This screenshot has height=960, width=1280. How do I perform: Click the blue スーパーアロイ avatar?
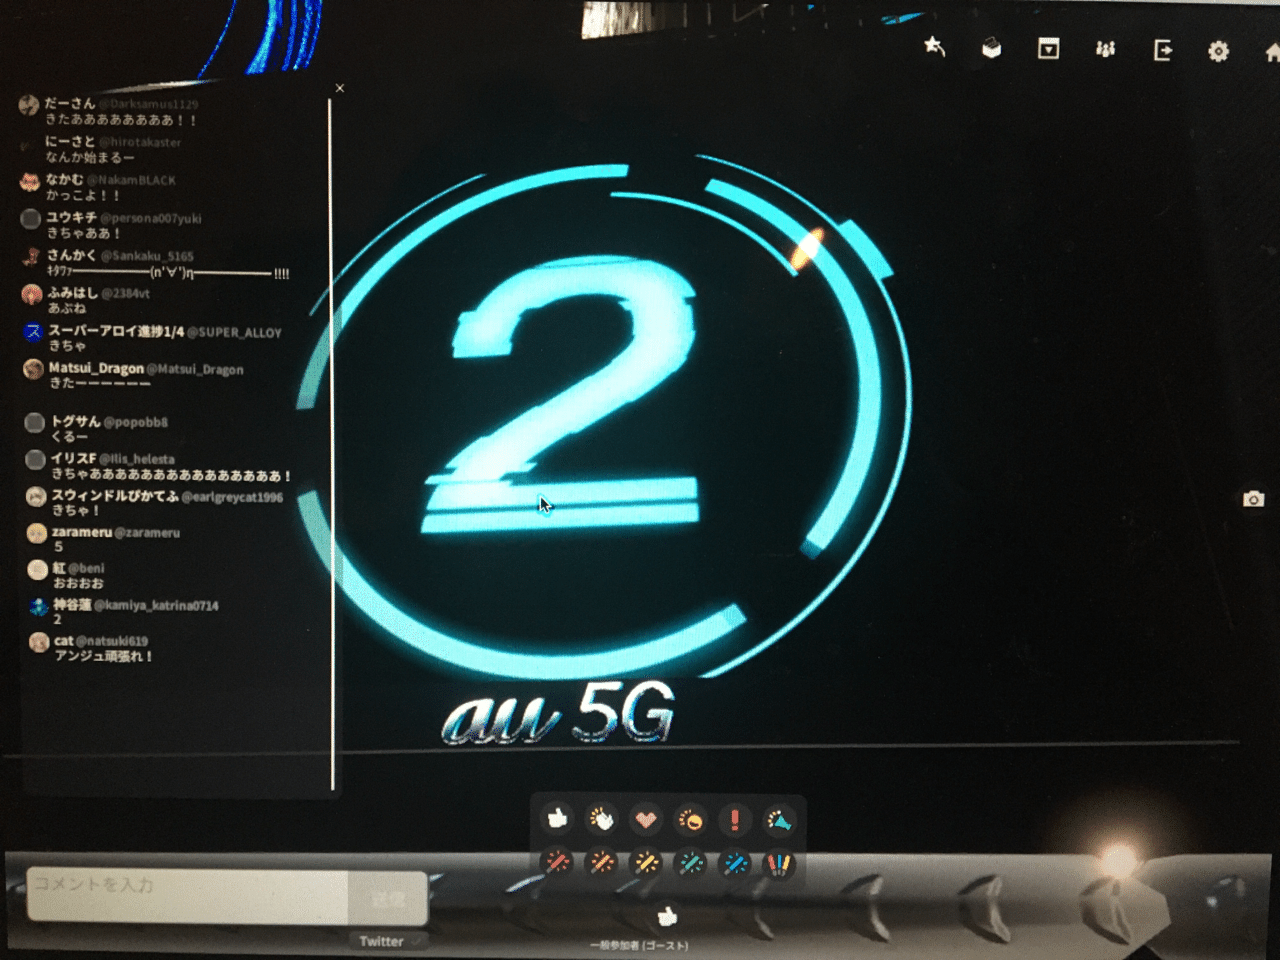pyautogui.click(x=33, y=332)
